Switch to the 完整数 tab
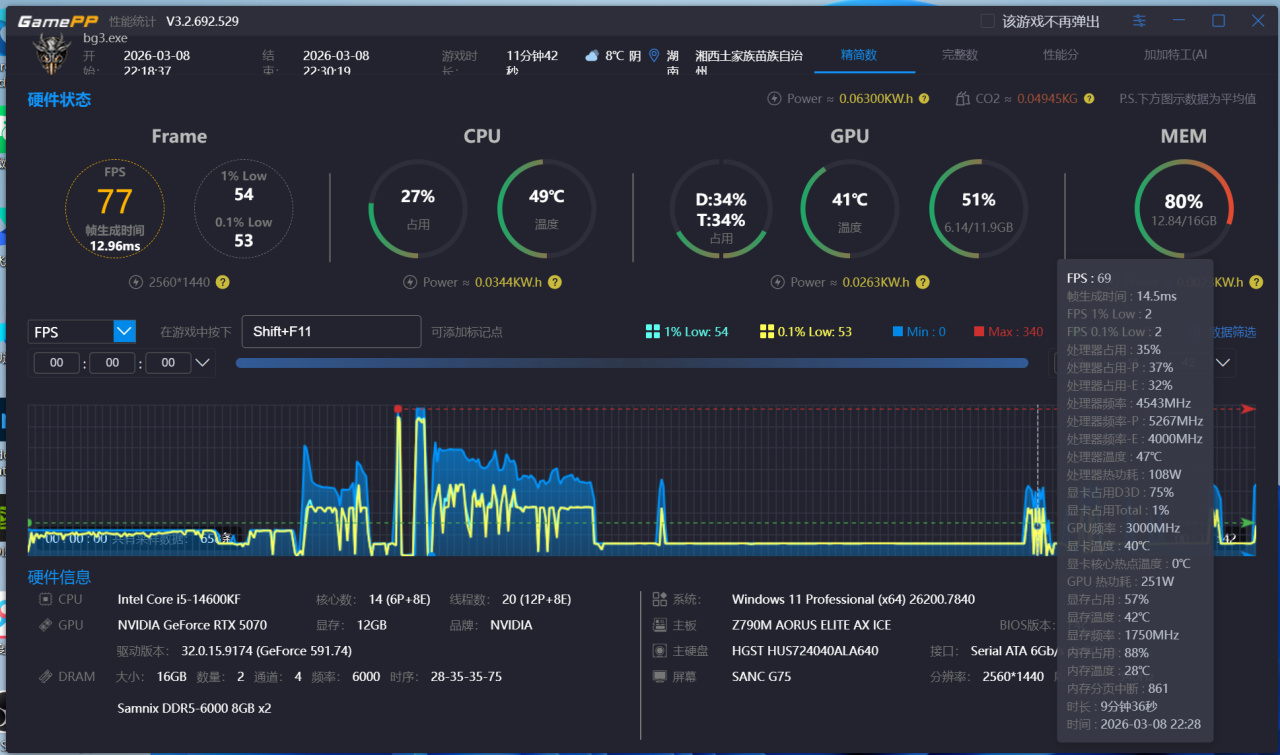The image size is (1280, 755). (960, 55)
